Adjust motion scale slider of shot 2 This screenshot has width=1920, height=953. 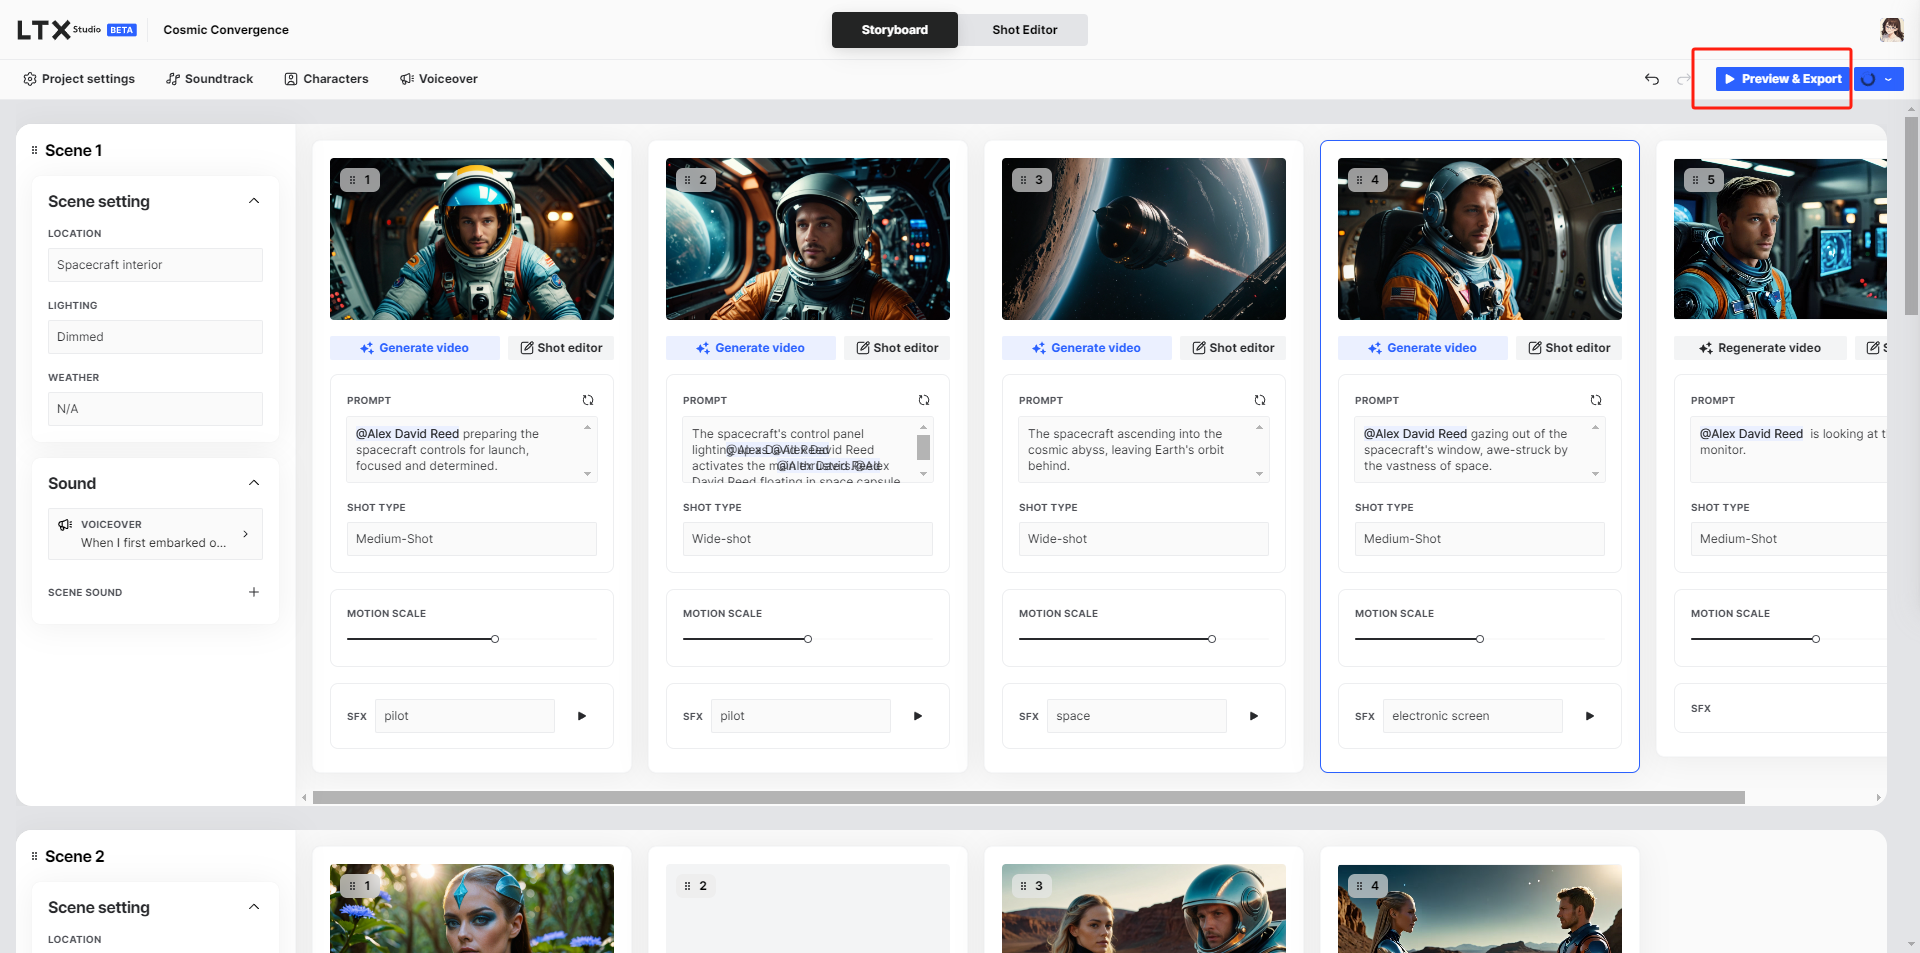point(808,639)
